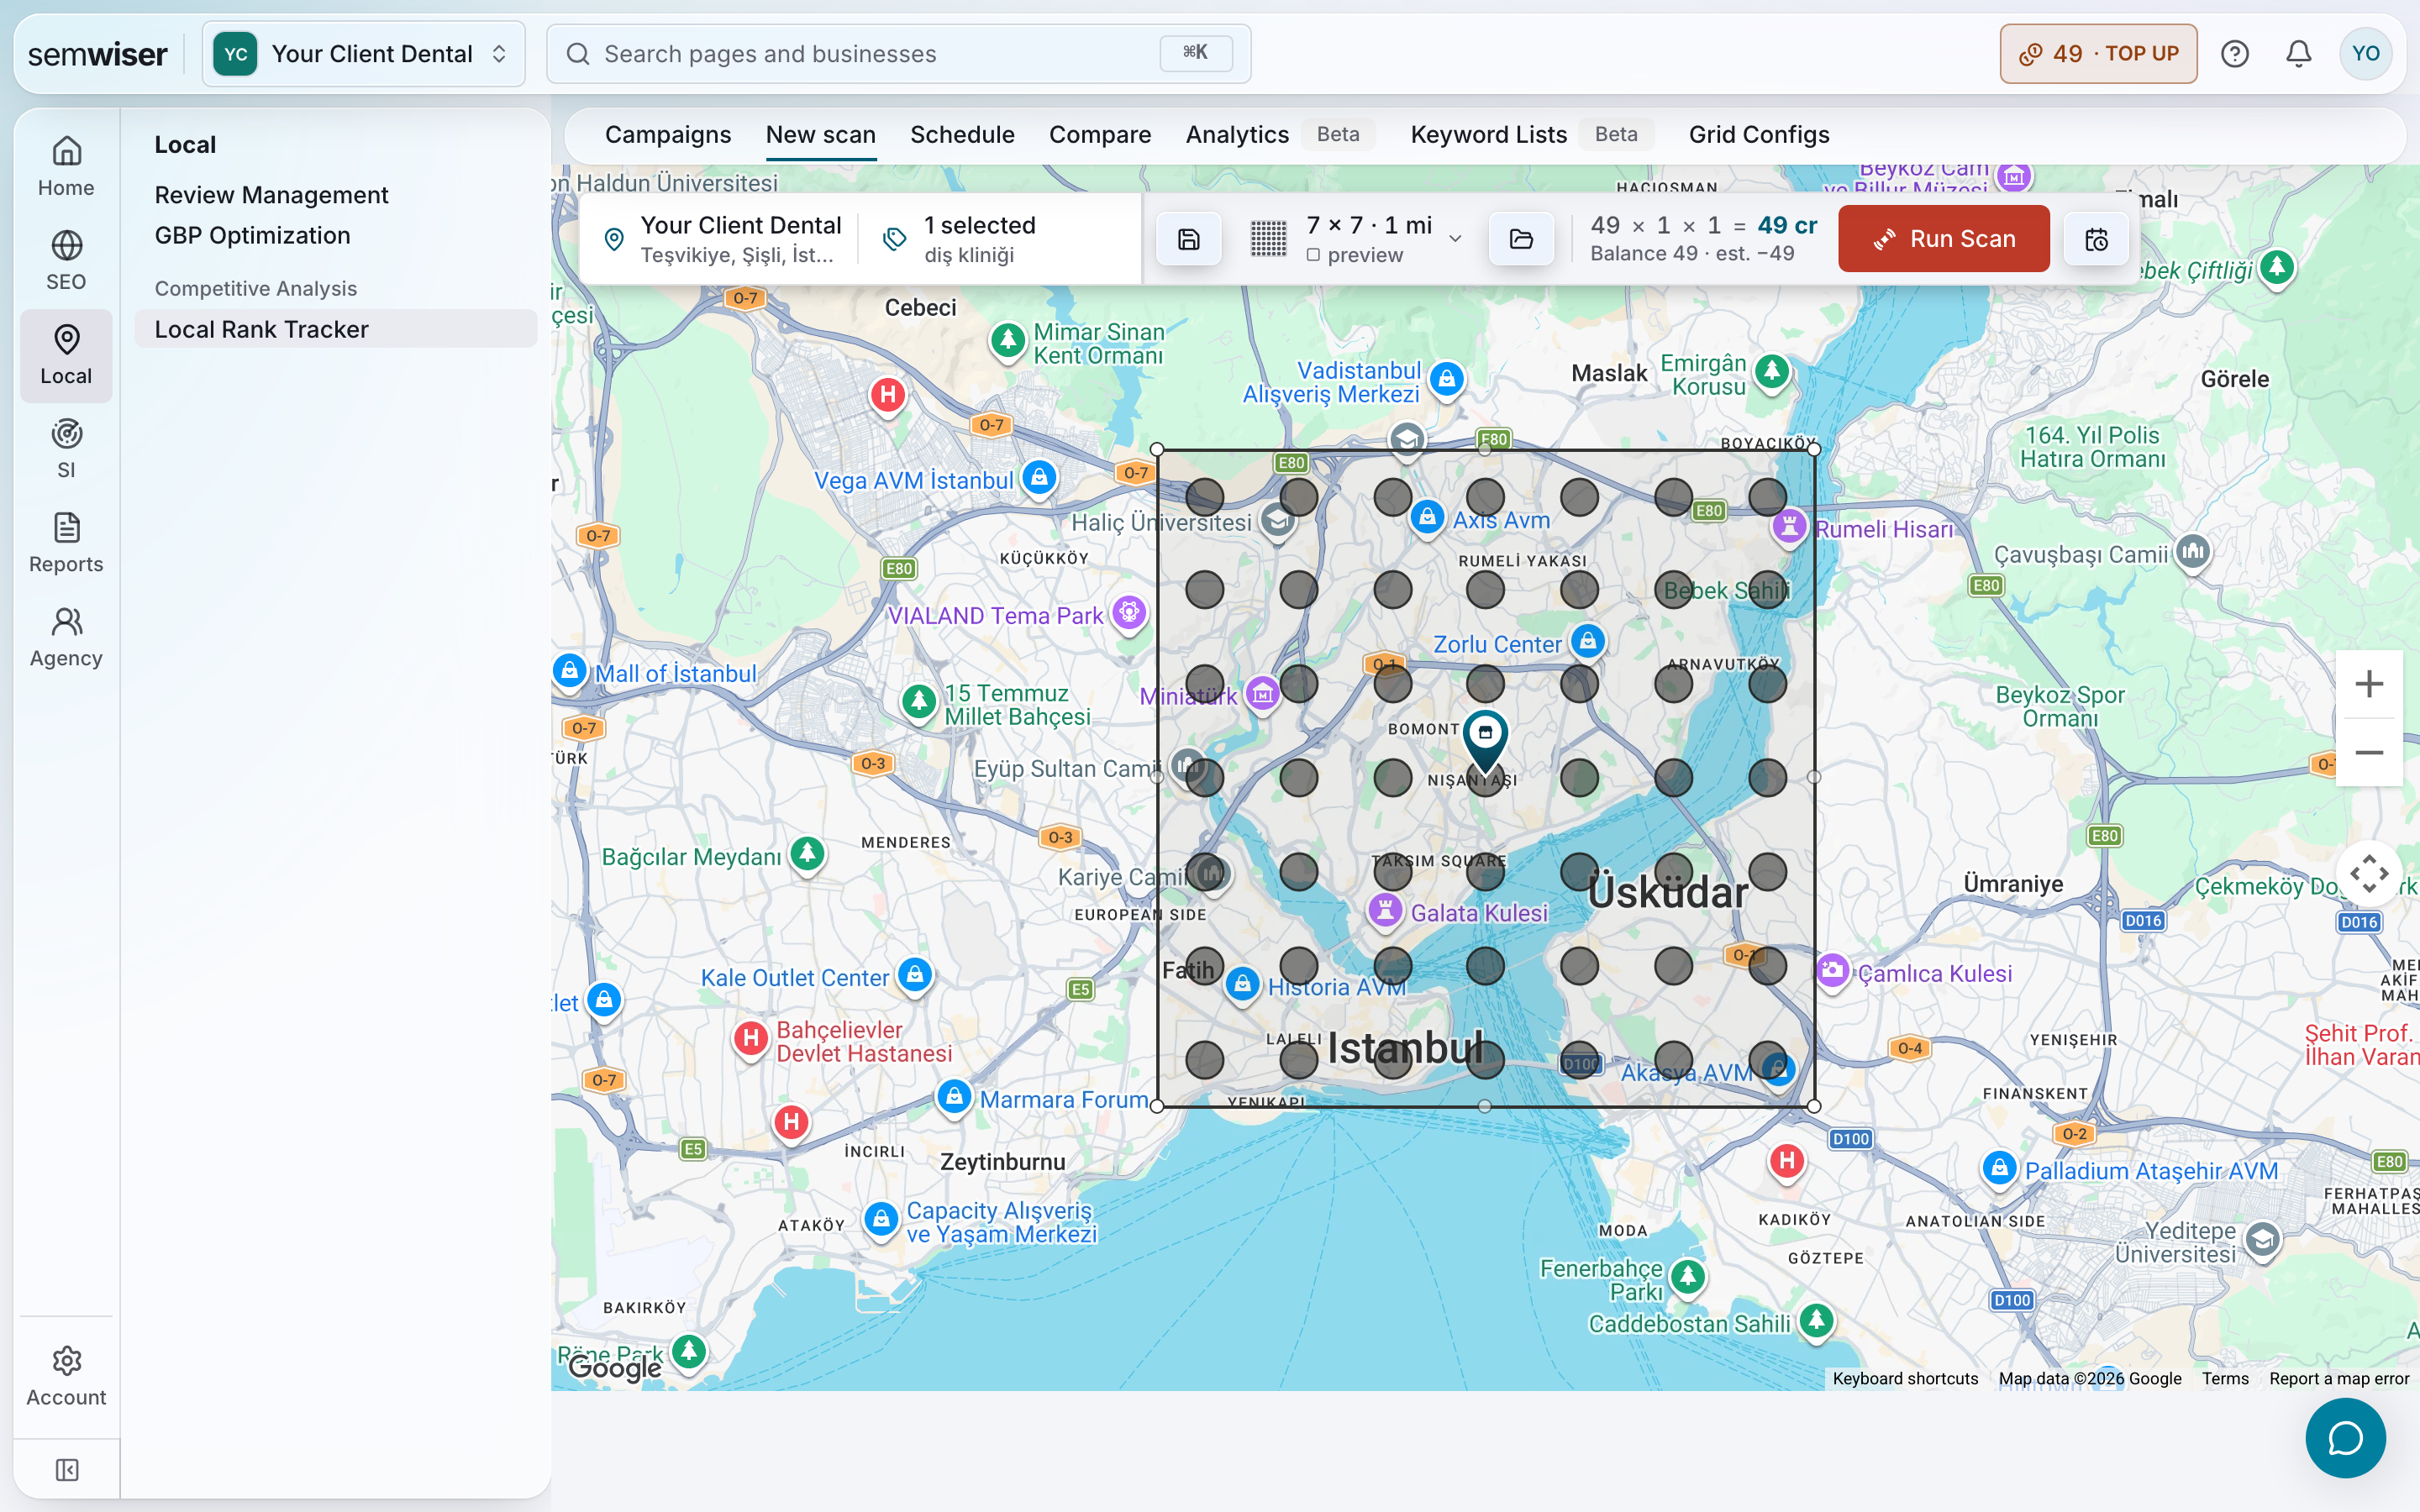Switch to the Compare tab
This screenshot has height=1512, width=2420.
pyautogui.click(x=1100, y=135)
